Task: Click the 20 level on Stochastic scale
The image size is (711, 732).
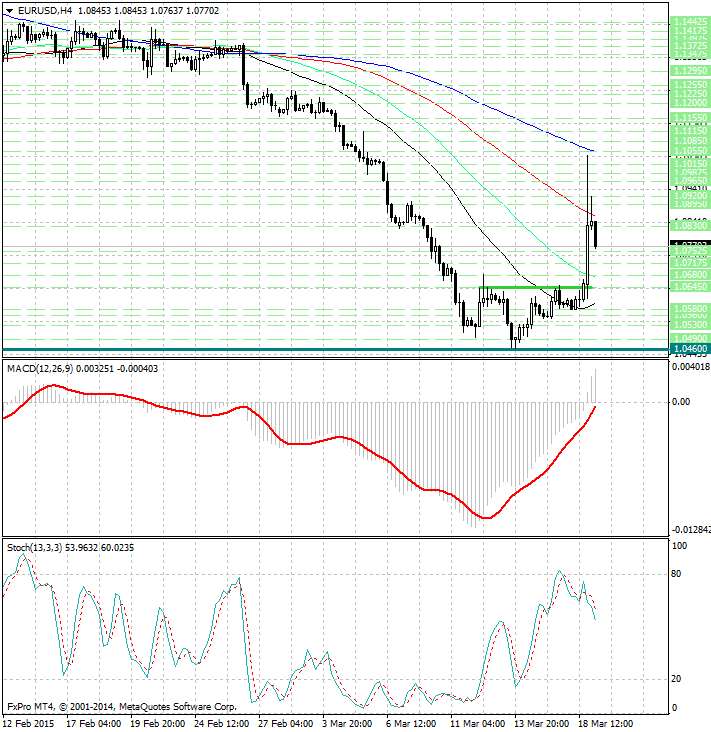Action: pyautogui.click(x=676, y=679)
